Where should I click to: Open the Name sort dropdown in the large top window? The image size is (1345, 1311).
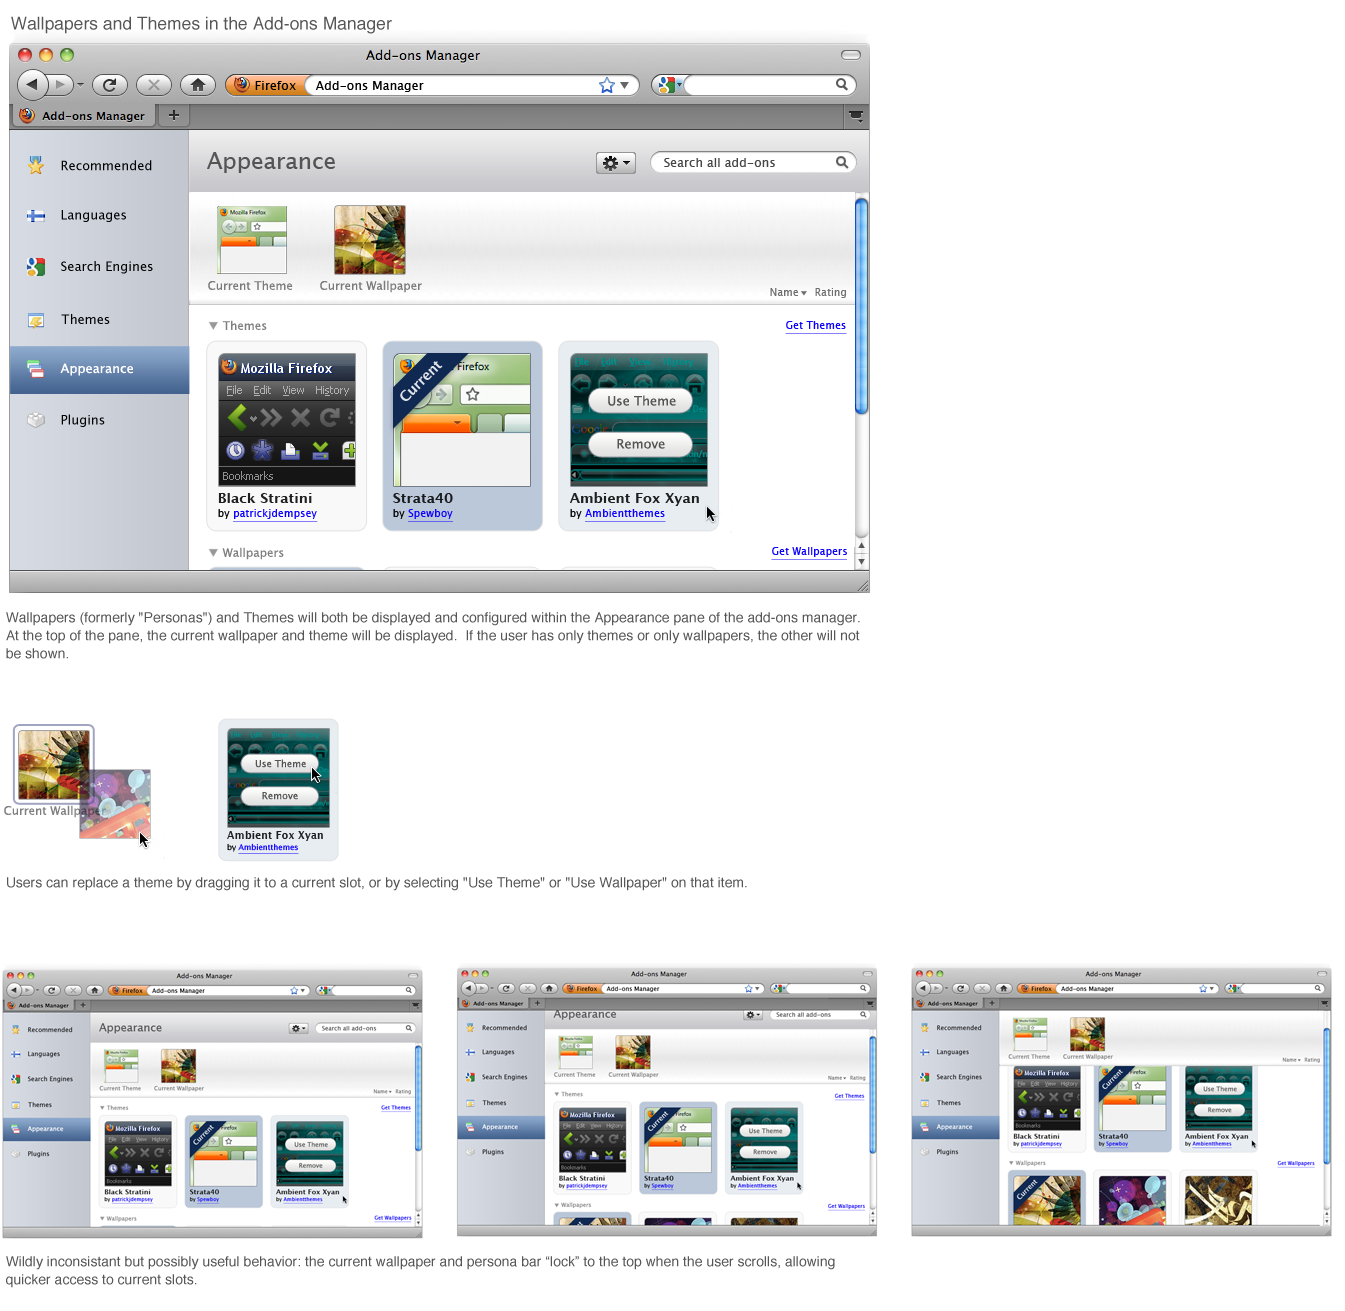[788, 293]
